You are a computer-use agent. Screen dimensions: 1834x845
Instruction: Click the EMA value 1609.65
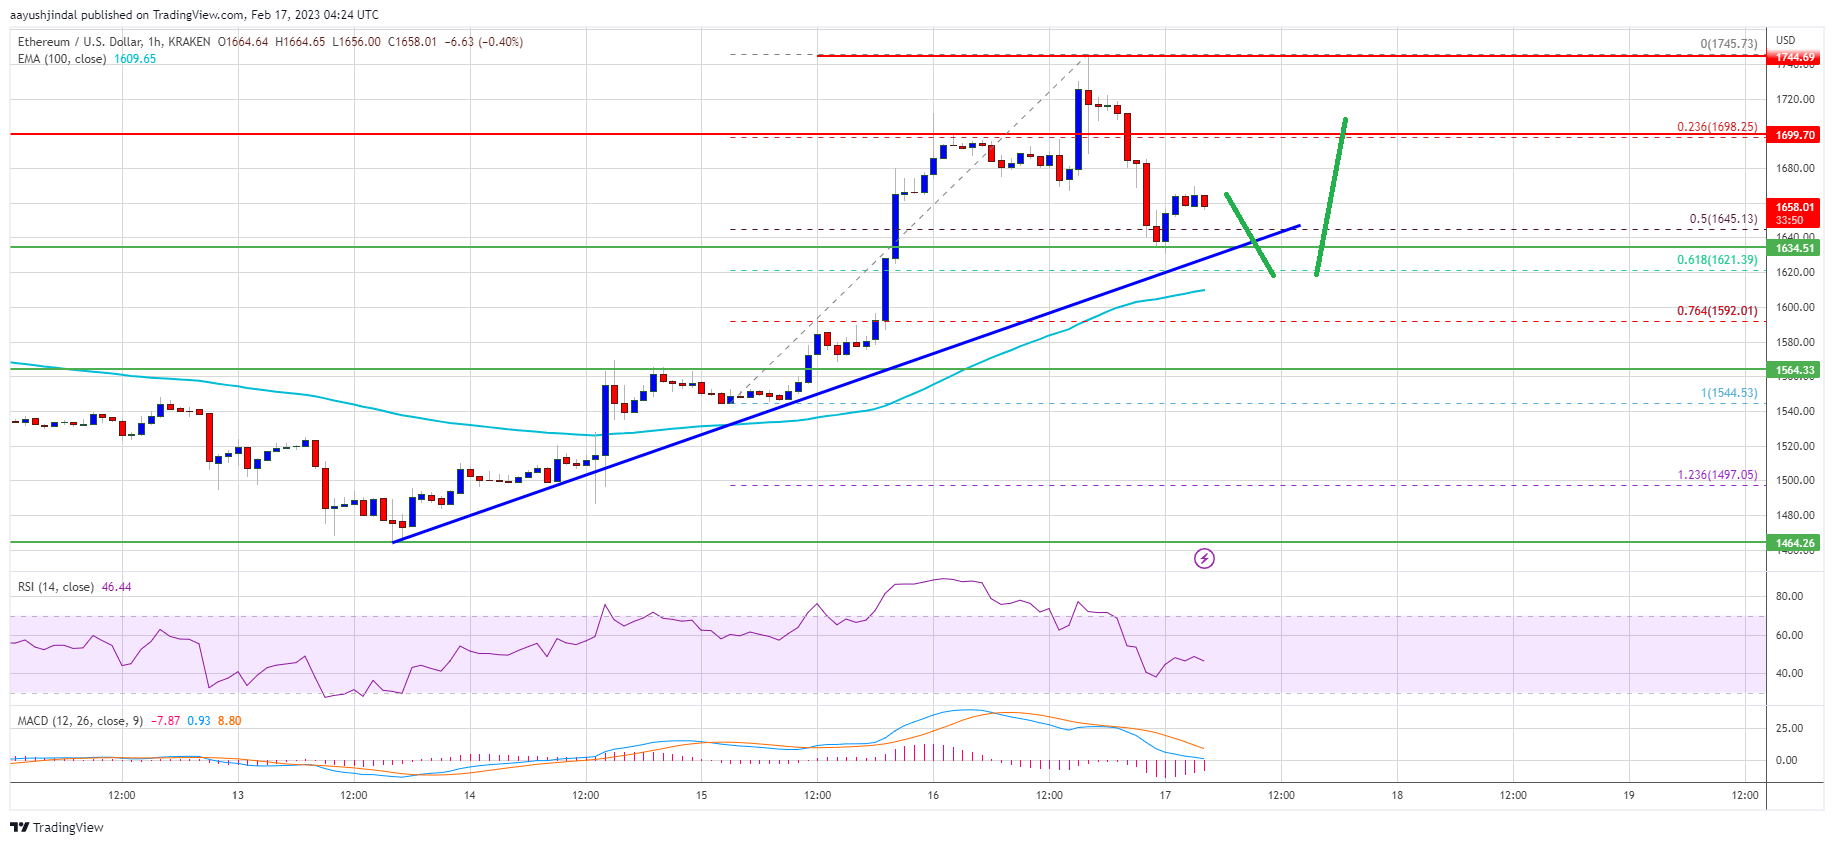(135, 59)
